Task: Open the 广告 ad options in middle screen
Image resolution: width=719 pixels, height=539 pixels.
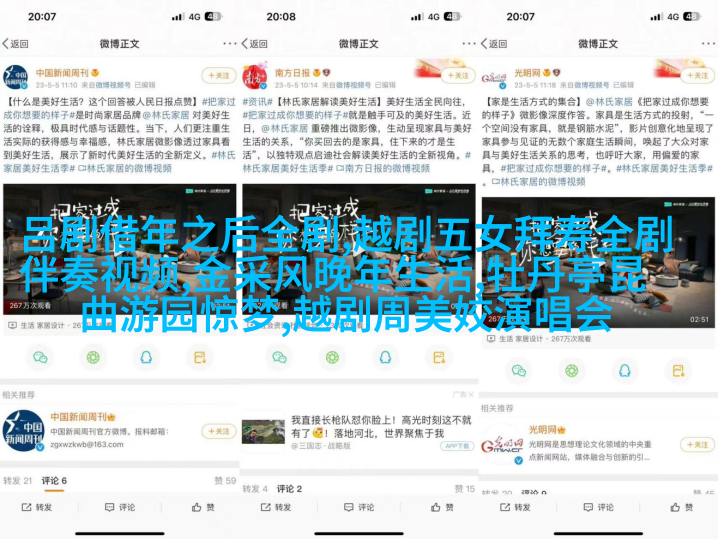Action: coord(462,394)
